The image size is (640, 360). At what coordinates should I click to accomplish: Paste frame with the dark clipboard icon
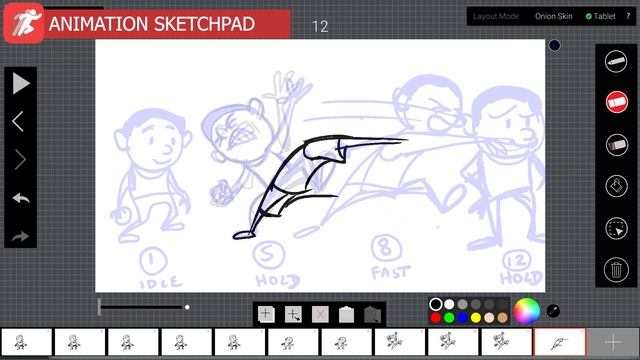click(372, 315)
